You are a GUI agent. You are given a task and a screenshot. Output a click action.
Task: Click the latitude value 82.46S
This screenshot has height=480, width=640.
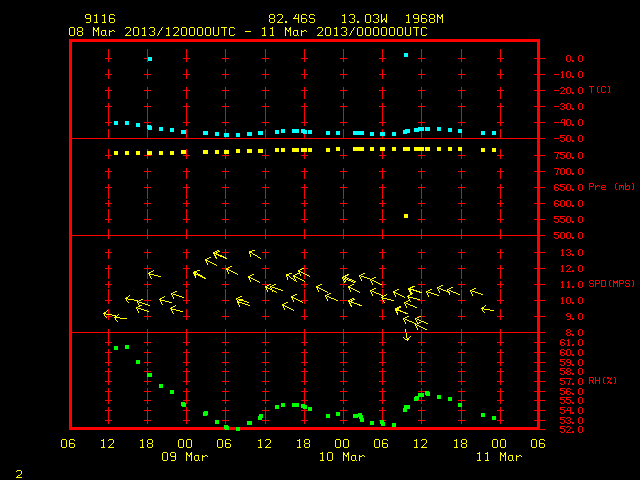click(292, 19)
